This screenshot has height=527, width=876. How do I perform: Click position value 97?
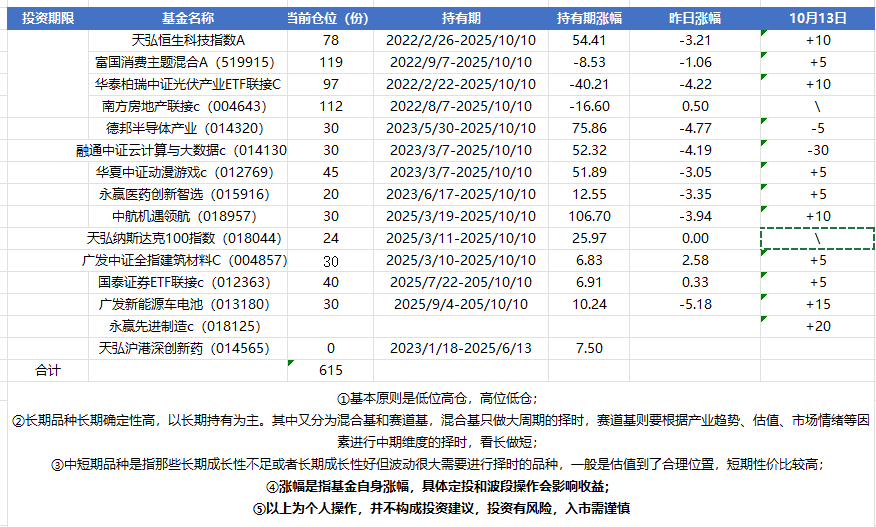pyautogui.click(x=330, y=84)
